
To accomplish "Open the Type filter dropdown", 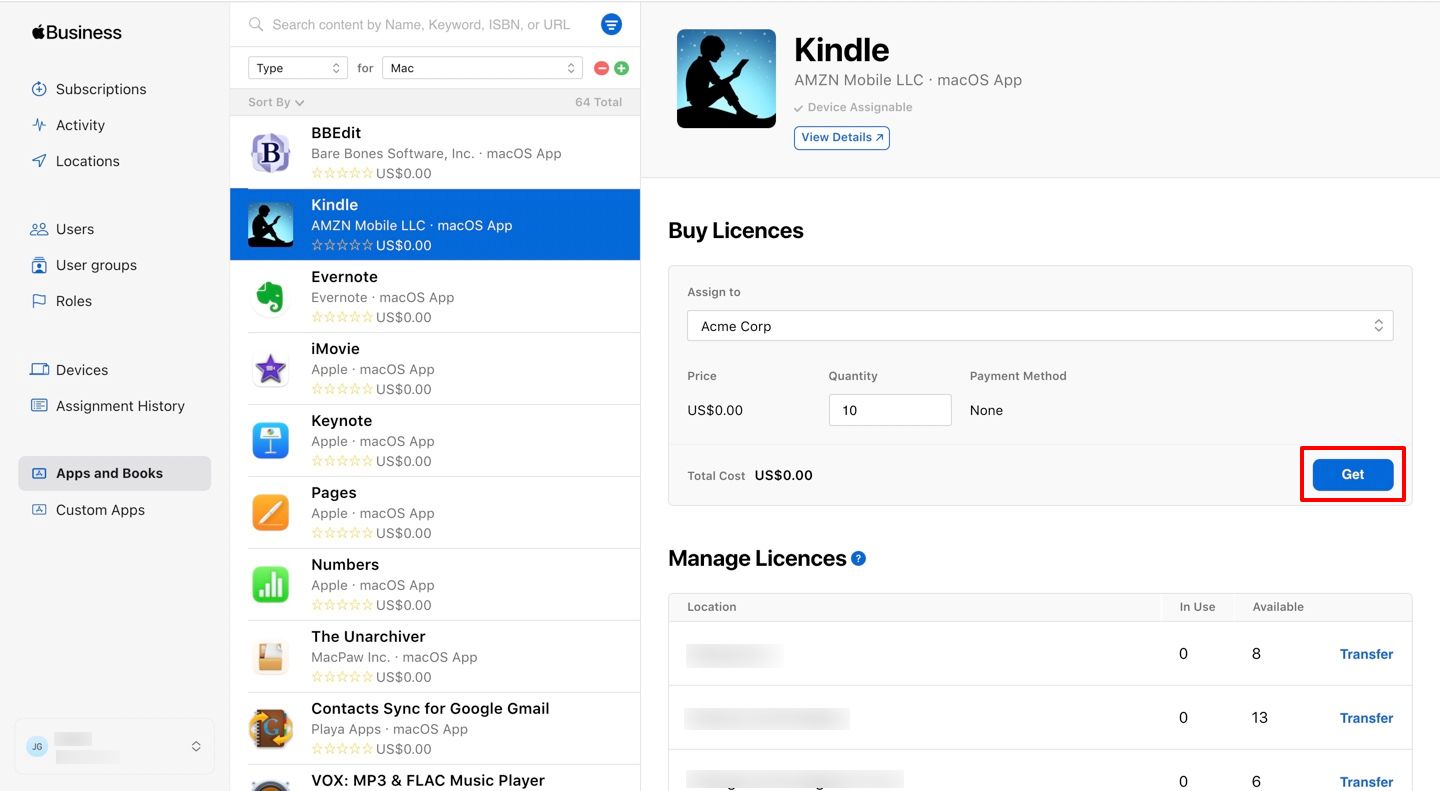I will [298, 68].
